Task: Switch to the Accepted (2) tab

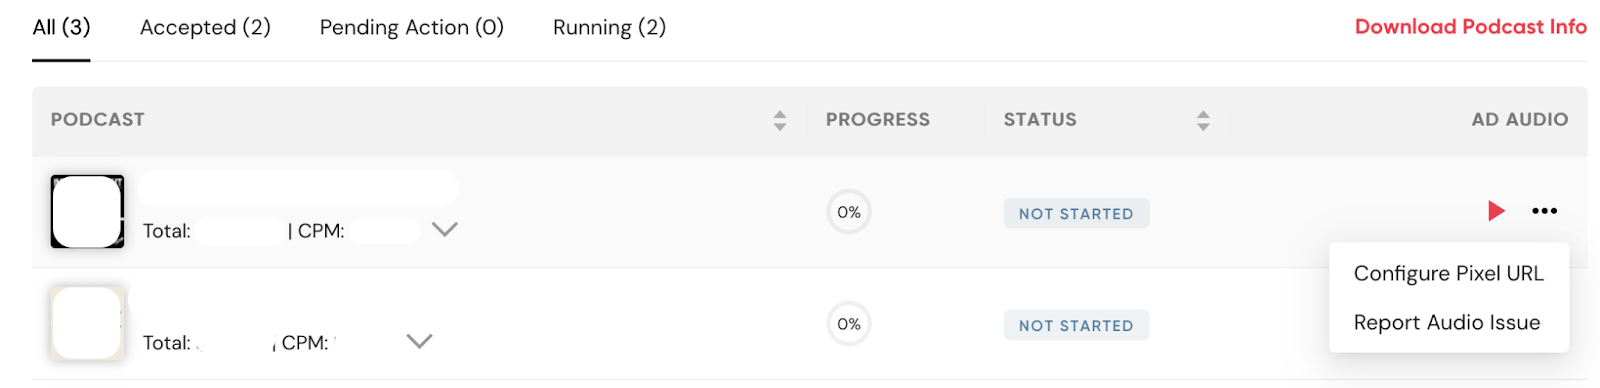Action: 205,28
